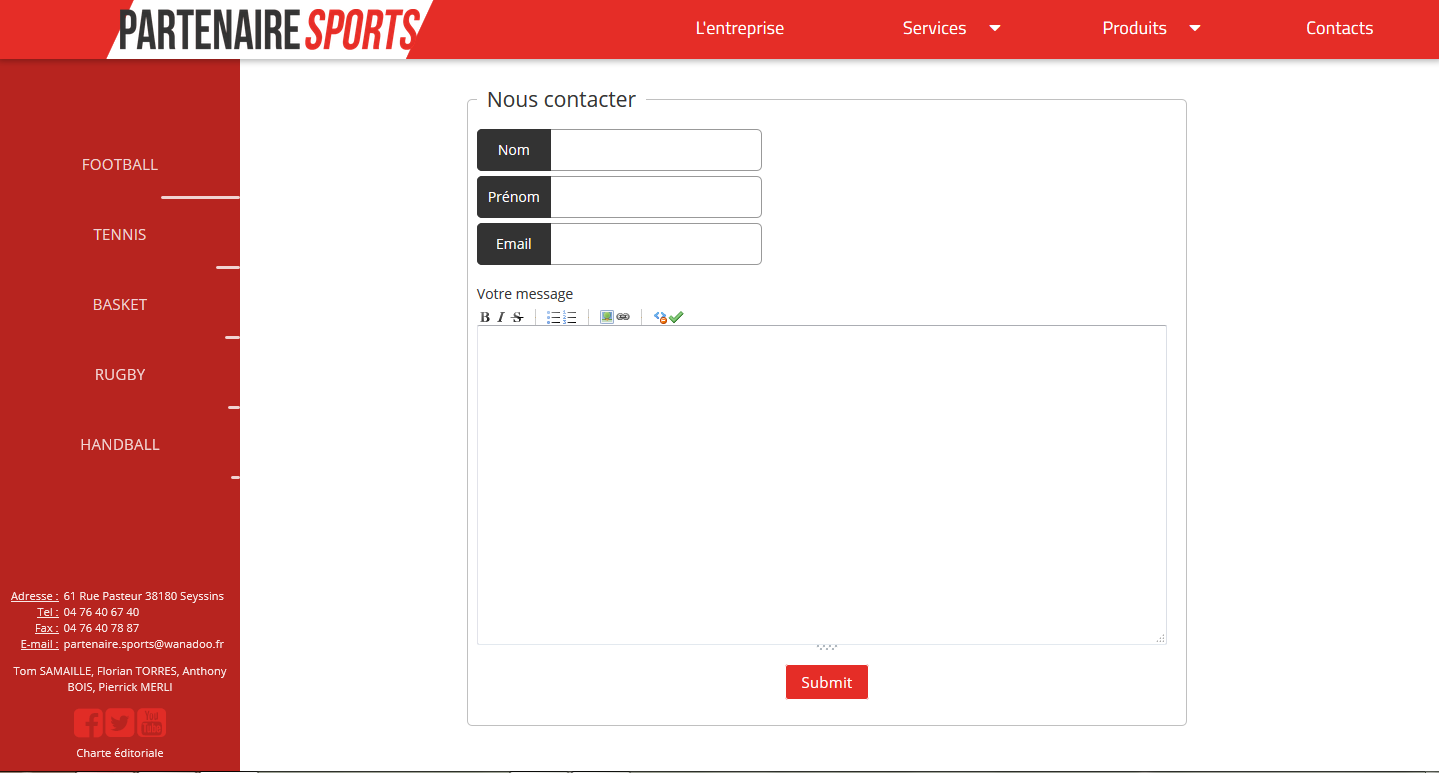Toggle bold formatting in message editor
Screen dimensions: 1439x773
[x=485, y=317]
